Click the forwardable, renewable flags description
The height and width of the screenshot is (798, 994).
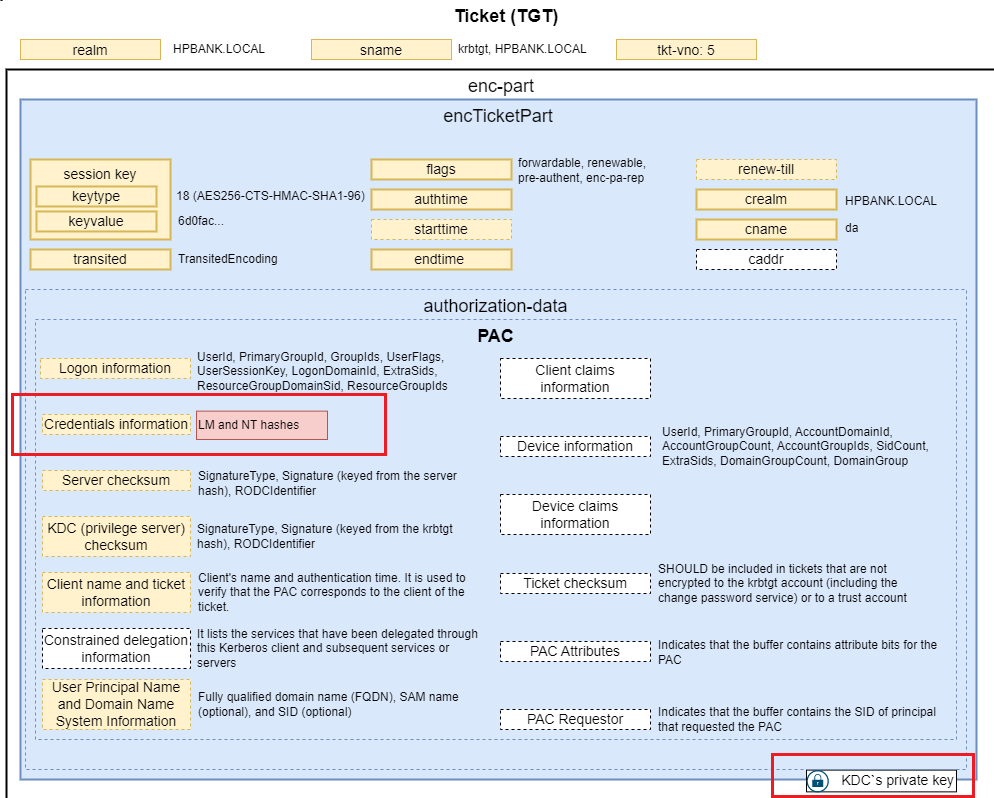tap(581, 171)
